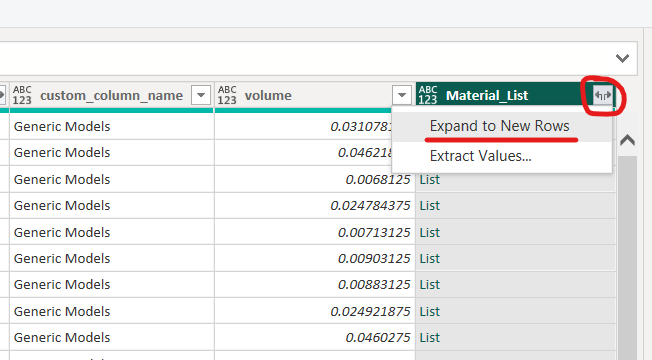
Task: Open List link in 0.0460275 row
Action: pyautogui.click(x=430, y=338)
